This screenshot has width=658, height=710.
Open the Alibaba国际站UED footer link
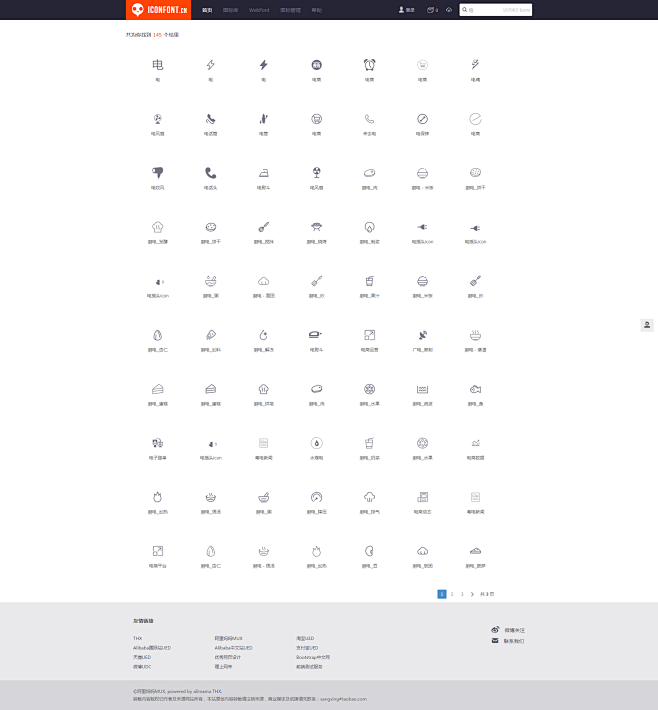(152, 648)
